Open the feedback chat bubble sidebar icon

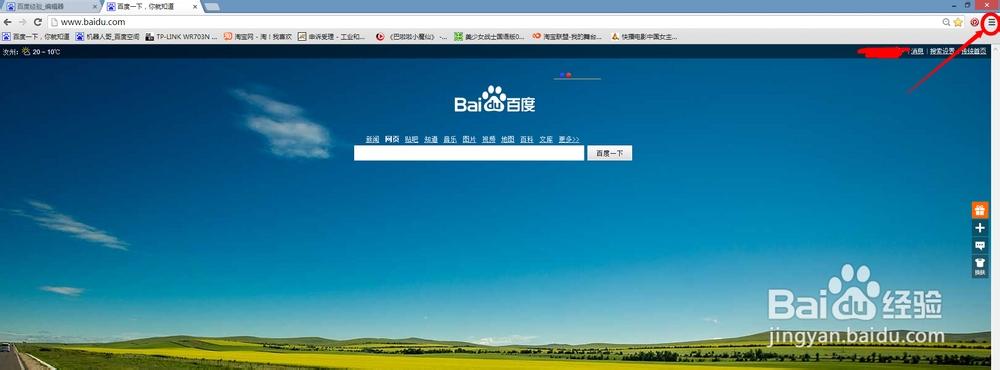[x=980, y=246]
